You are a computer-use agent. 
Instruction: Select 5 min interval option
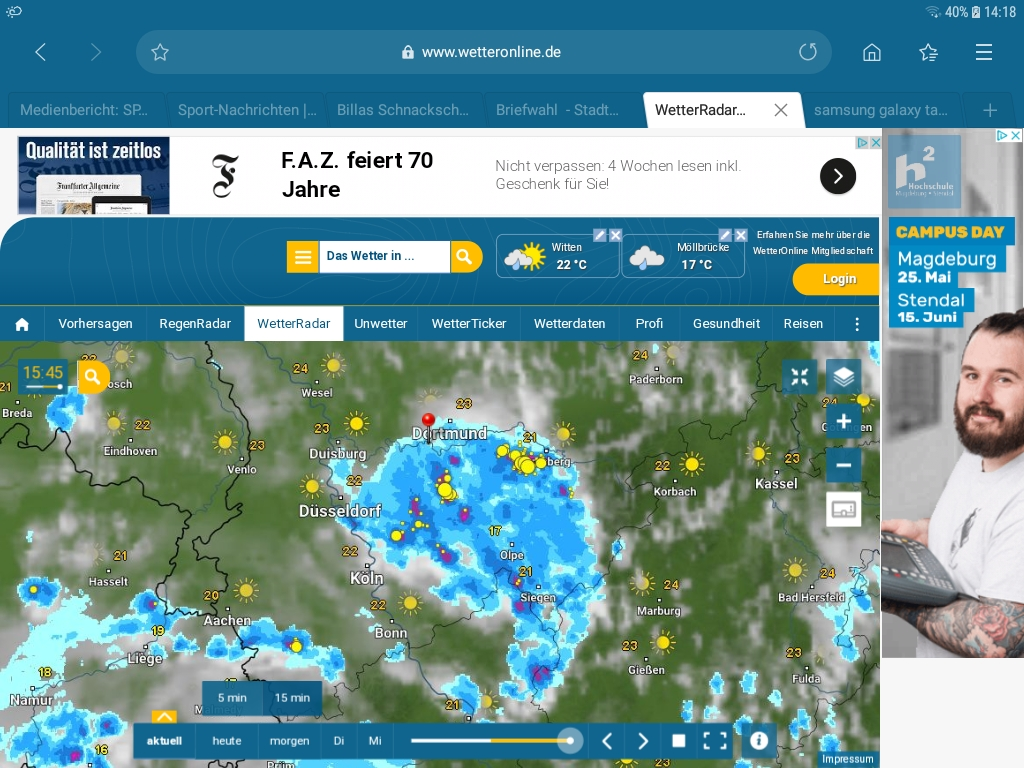coord(232,698)
